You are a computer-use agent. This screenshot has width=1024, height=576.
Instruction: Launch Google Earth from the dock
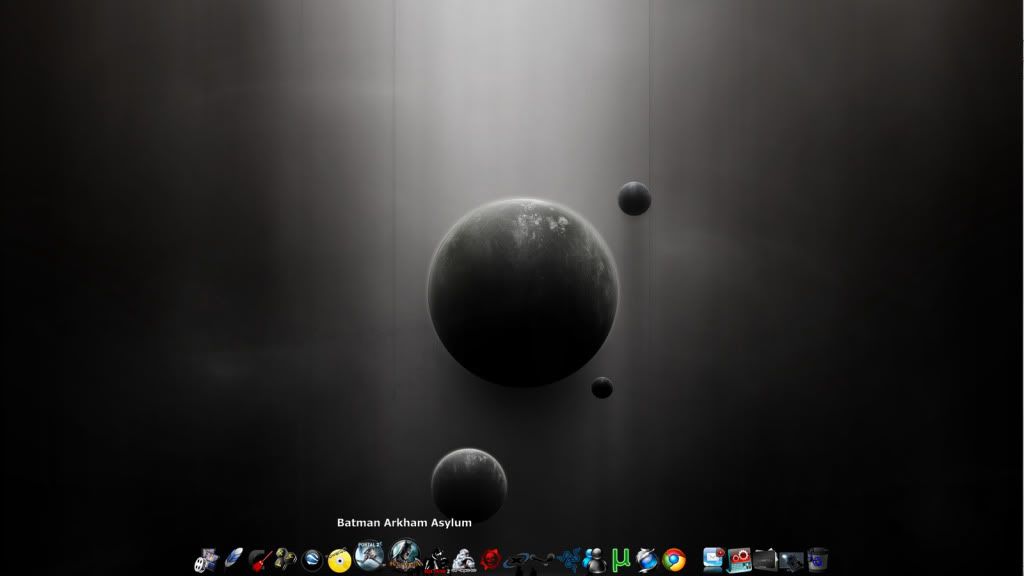(312, 560)
